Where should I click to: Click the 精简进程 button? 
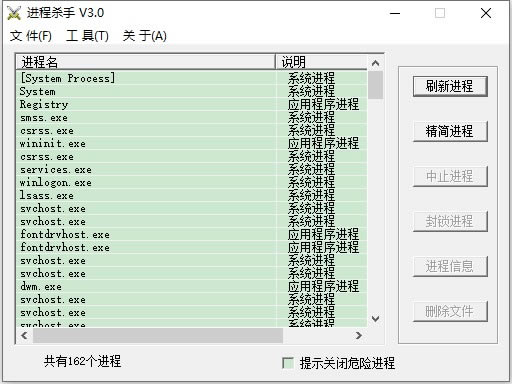(450, 131)
